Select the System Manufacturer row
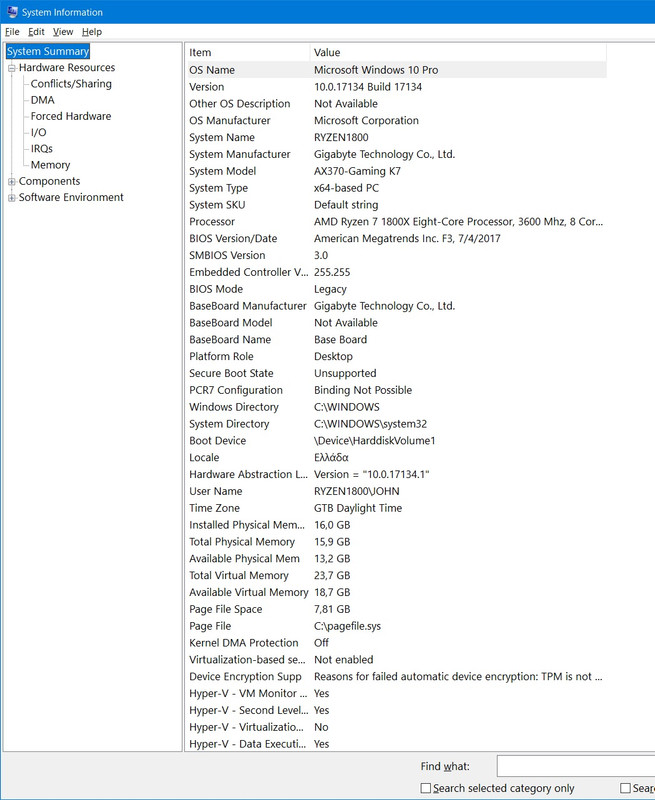 pyautogui.click(x=397, y=154)
